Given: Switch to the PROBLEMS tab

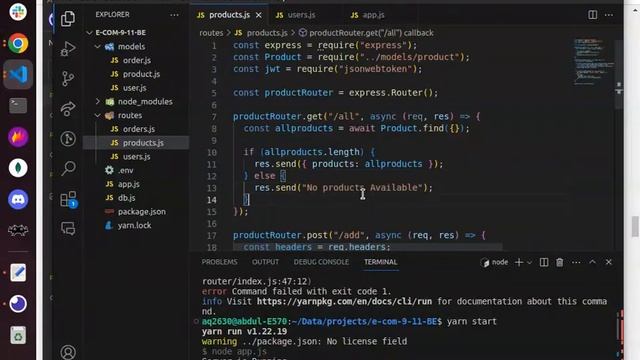Looking at the screenshot, I should pos(219,262).
